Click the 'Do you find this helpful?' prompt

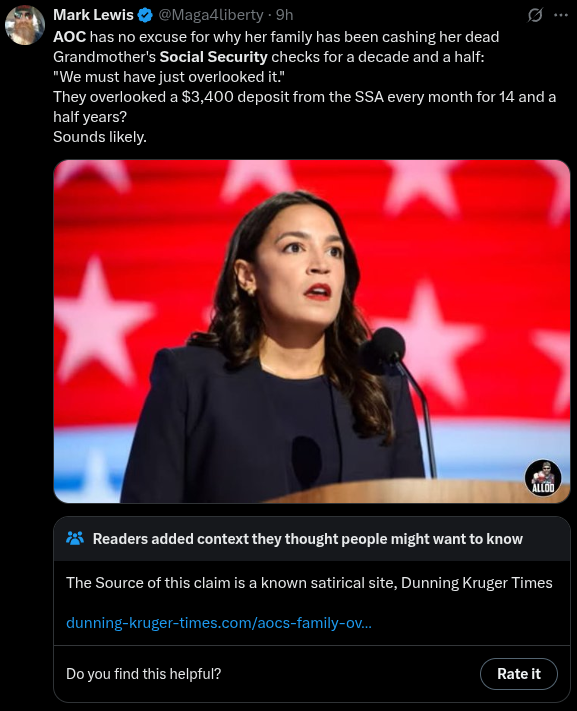(x=143, y=674)
